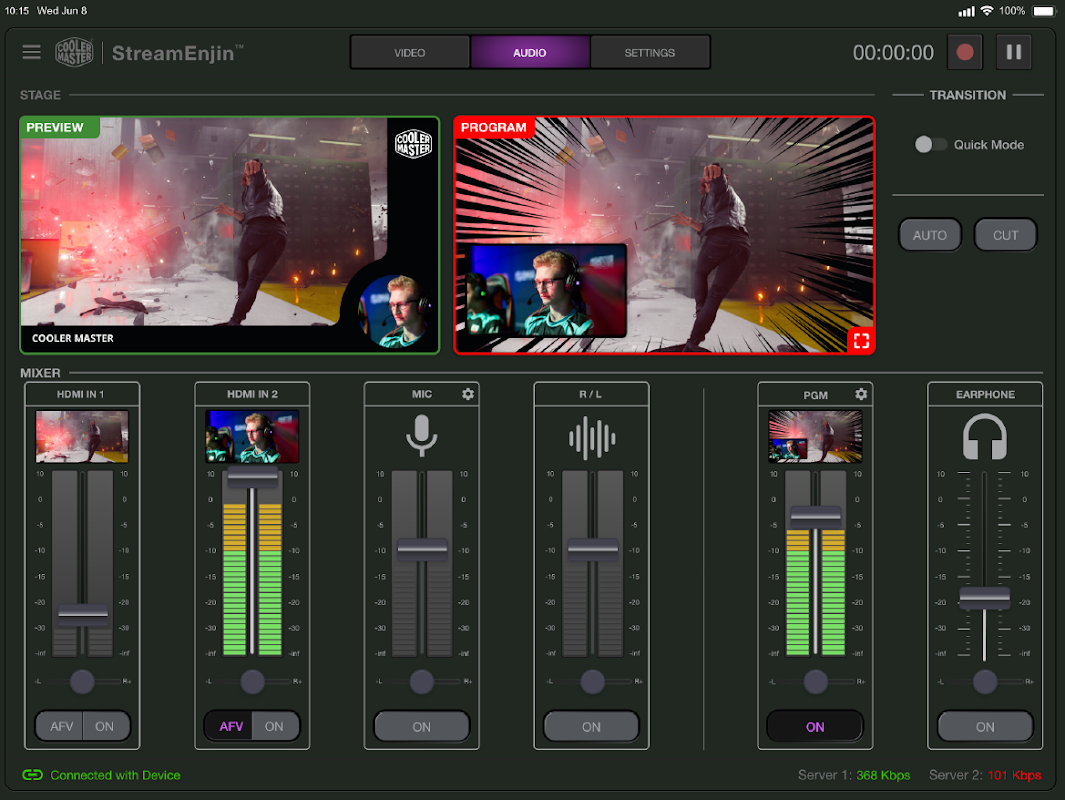Image resolution: width=1065 pixels, height=800 pixels.
Task: Click the headphone icon in Earphone channel
Action: 985,437
